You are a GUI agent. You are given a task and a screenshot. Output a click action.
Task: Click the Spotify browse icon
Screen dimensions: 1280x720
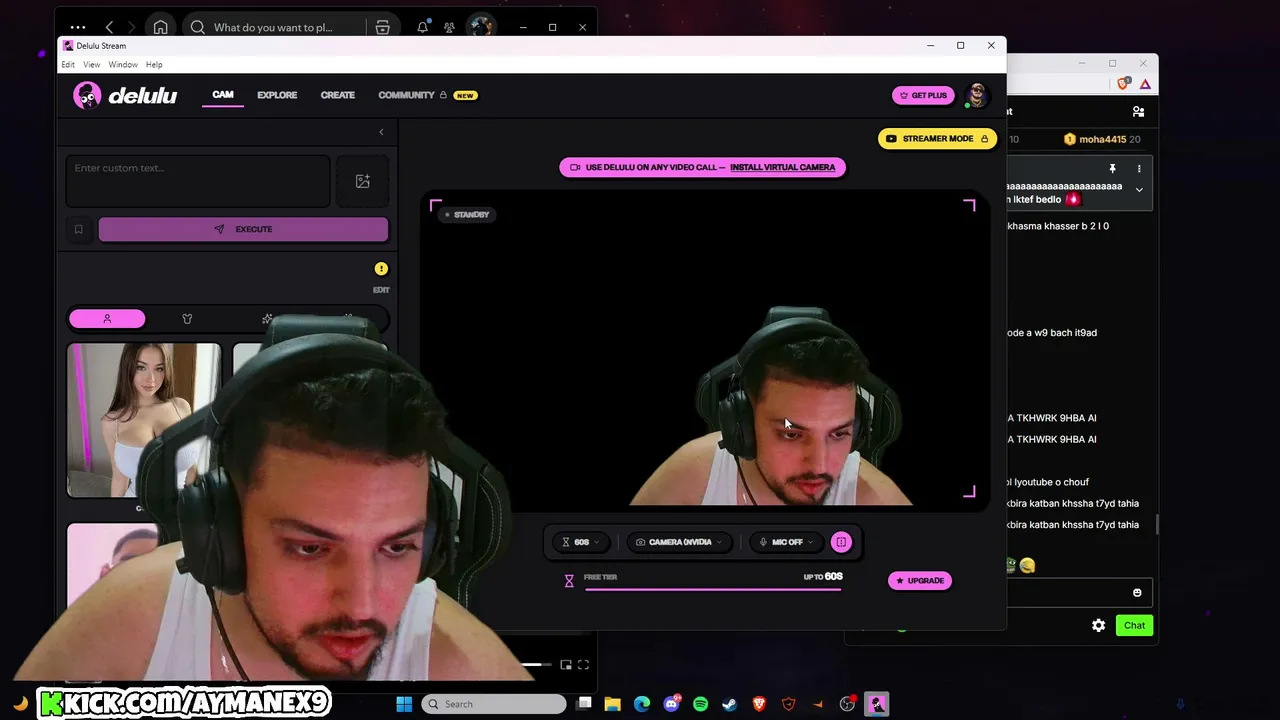382,27
